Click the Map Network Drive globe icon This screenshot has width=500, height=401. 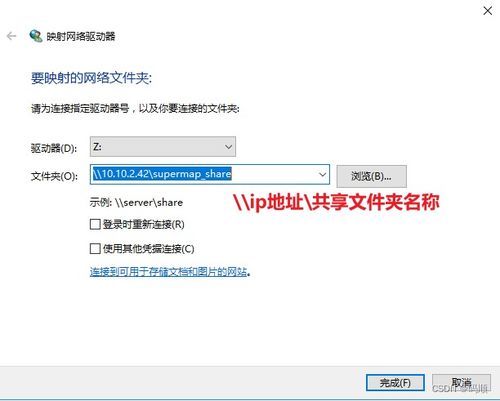tap(36, 36)
